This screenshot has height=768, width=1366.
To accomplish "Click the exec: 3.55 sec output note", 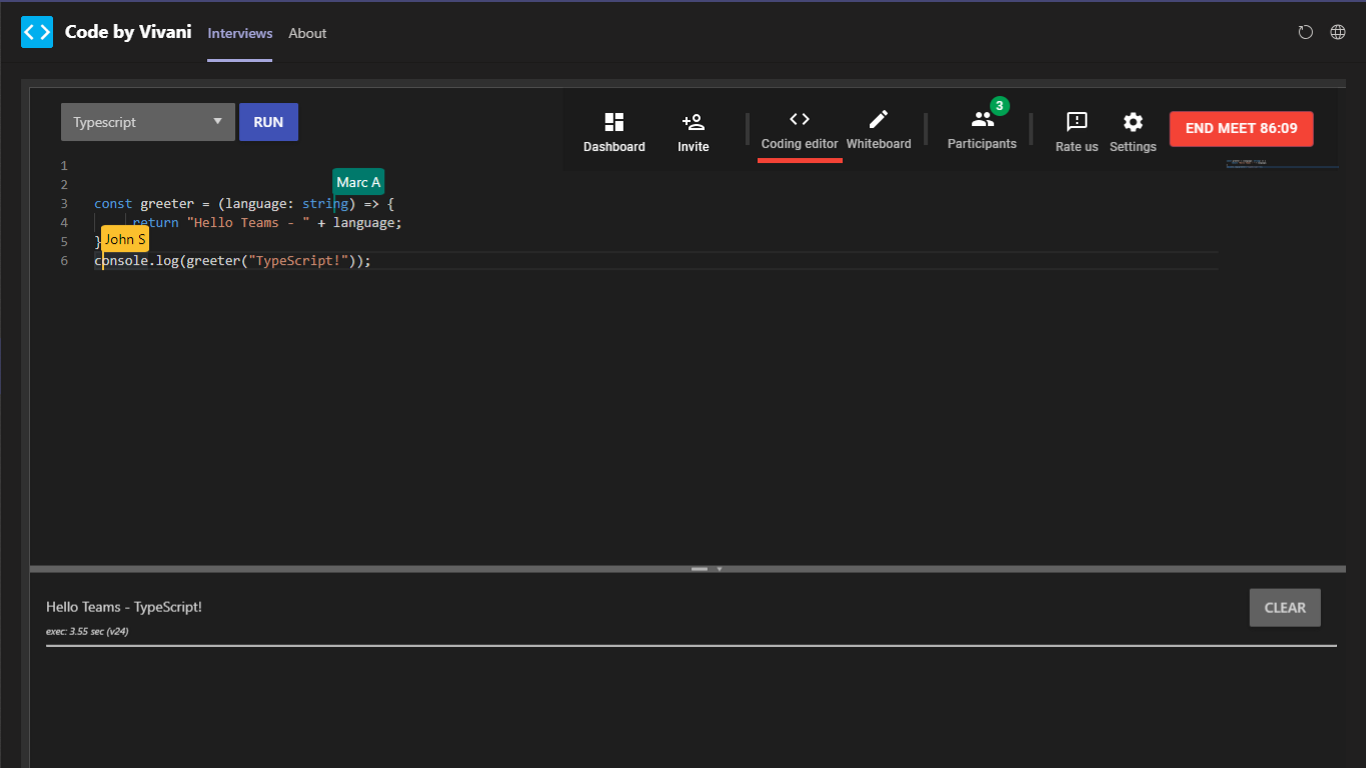I will click(x=87, y=632).
